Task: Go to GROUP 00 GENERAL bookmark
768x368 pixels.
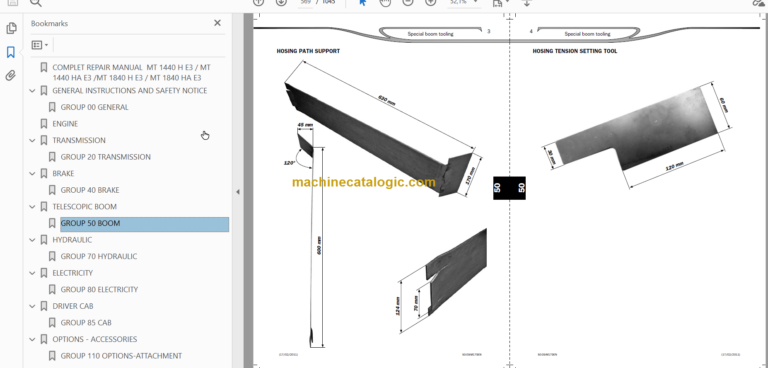Action: (x=95, y=107)
